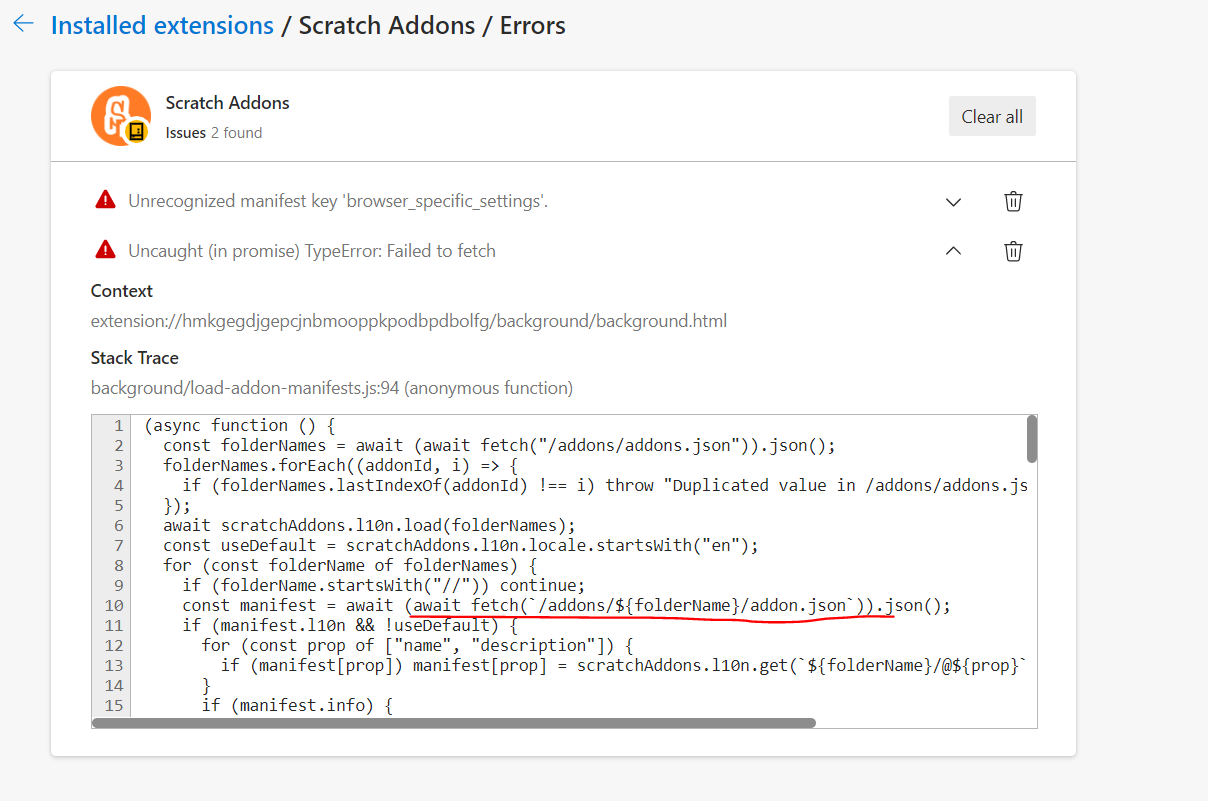Delete the Failed to fetch error
The height and width of the screenshot is (801, 1208).
1013,251
